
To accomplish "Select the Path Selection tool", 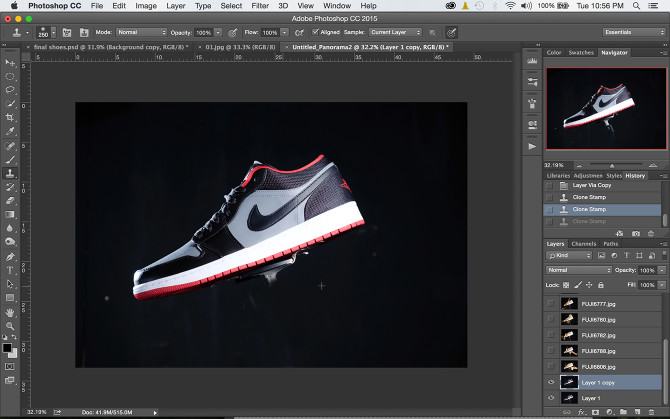I will point(10,284).
